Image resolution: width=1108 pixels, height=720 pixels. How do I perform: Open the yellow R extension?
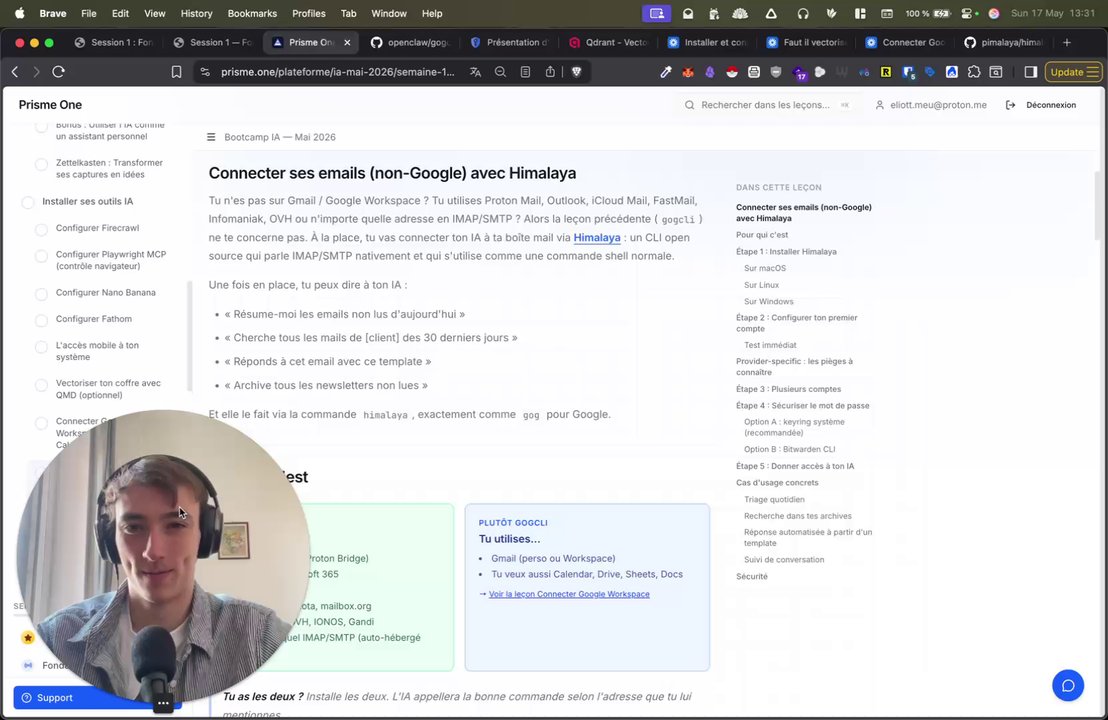(x=885, y=72)
